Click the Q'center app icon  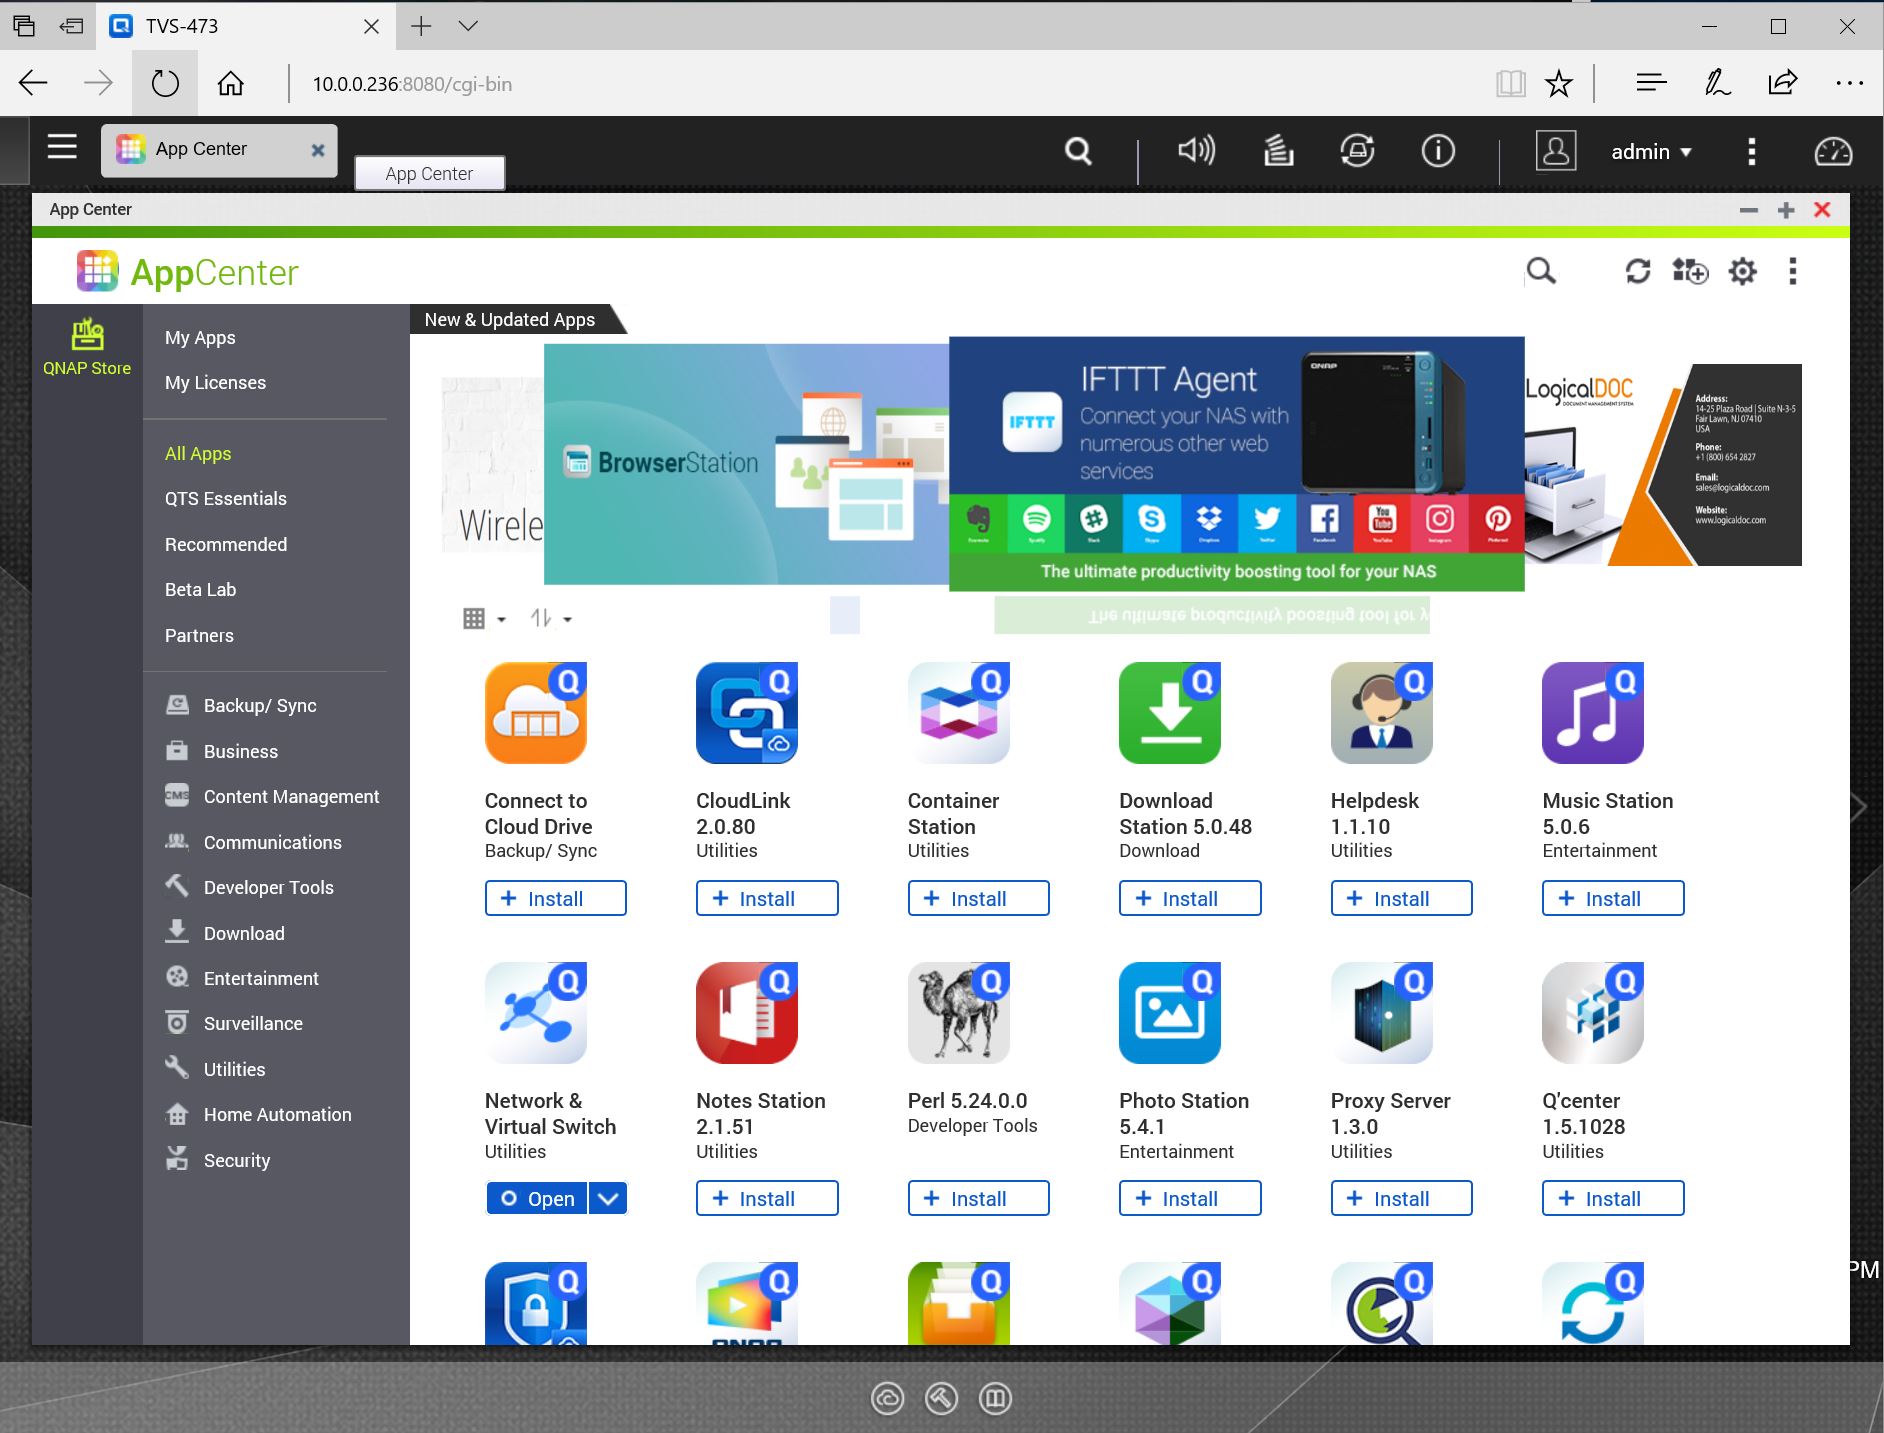coord(1593,1013)
